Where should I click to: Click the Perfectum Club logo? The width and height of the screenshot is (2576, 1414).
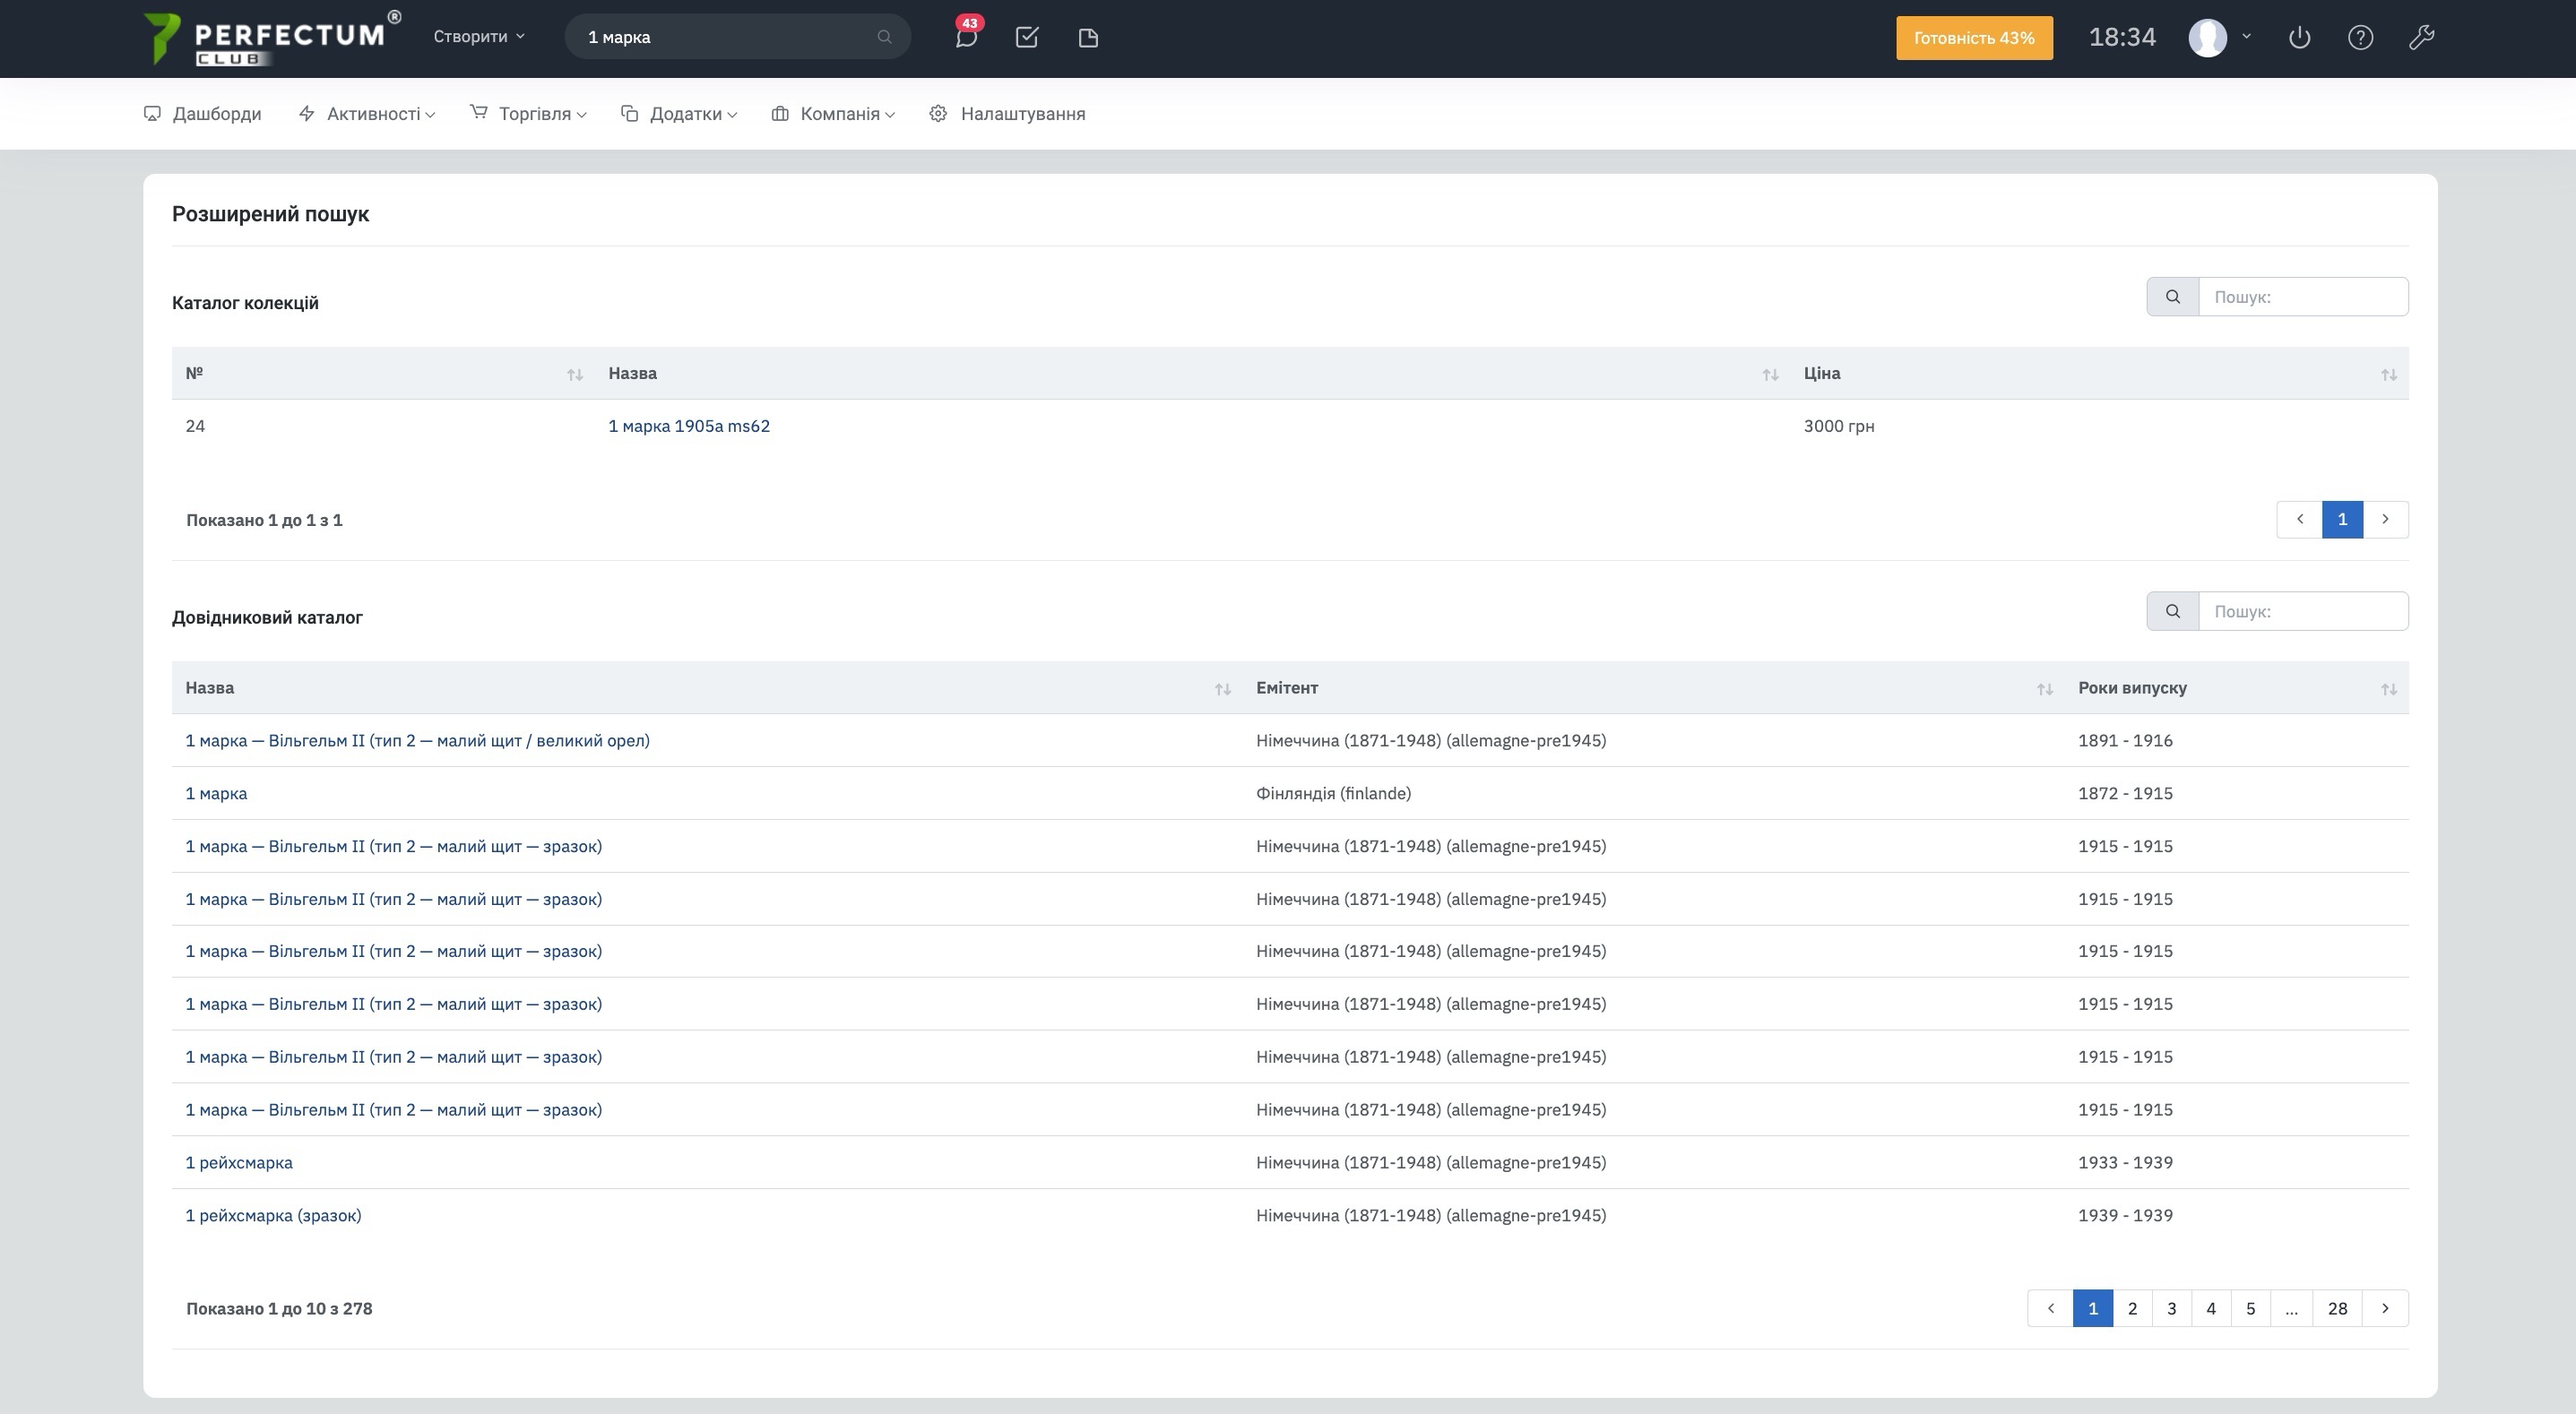pyautogui.click(x=270, y=38)
